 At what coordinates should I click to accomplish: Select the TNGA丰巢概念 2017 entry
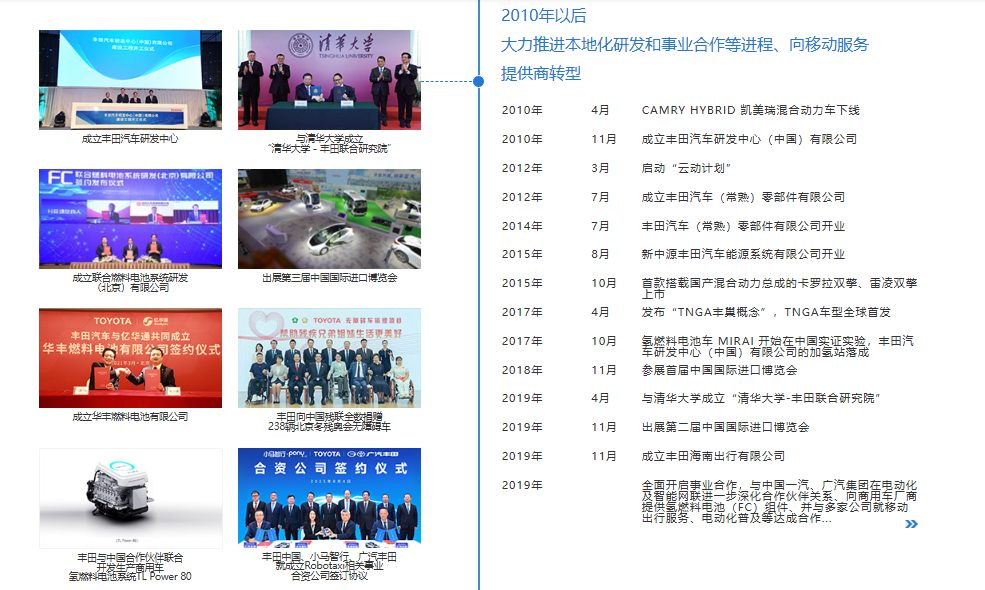[766, 312]
